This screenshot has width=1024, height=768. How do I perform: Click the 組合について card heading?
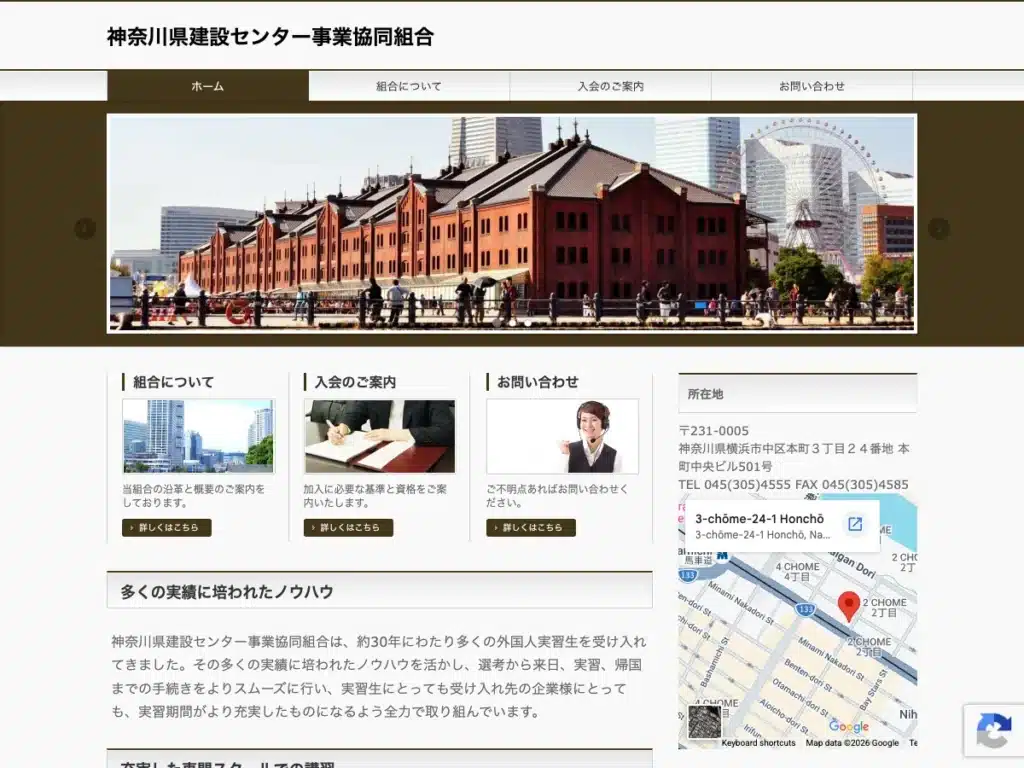173,382
